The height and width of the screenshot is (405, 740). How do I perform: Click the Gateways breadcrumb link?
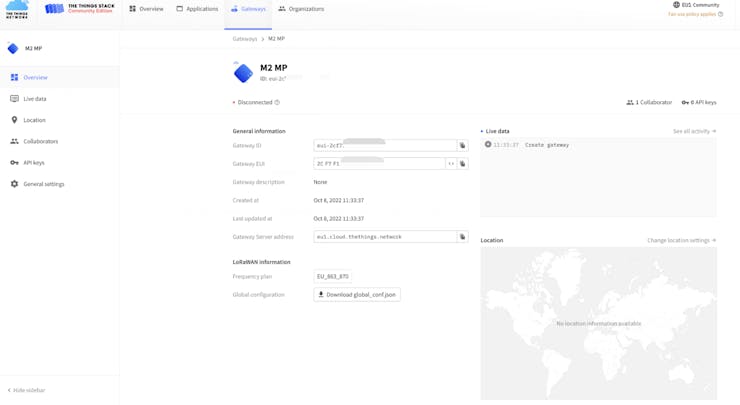[x=245, y=39]
